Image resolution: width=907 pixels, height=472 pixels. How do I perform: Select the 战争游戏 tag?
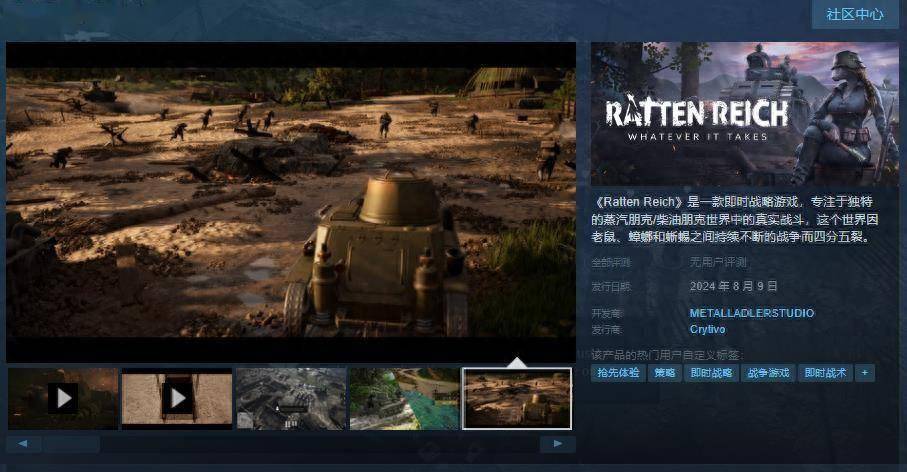tap(768, 373)
